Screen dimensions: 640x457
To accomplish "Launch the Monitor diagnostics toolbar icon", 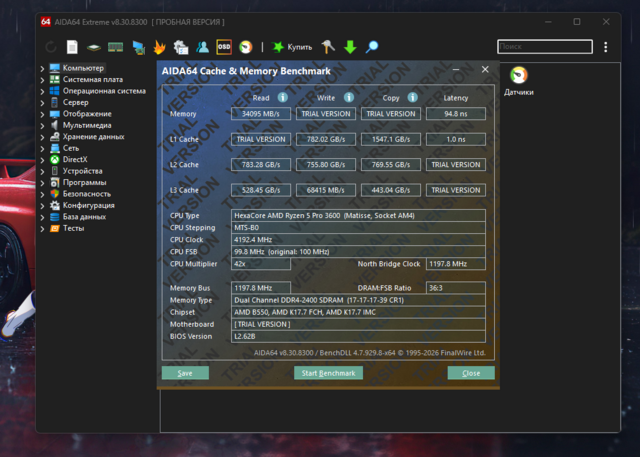I will (139, 47).
